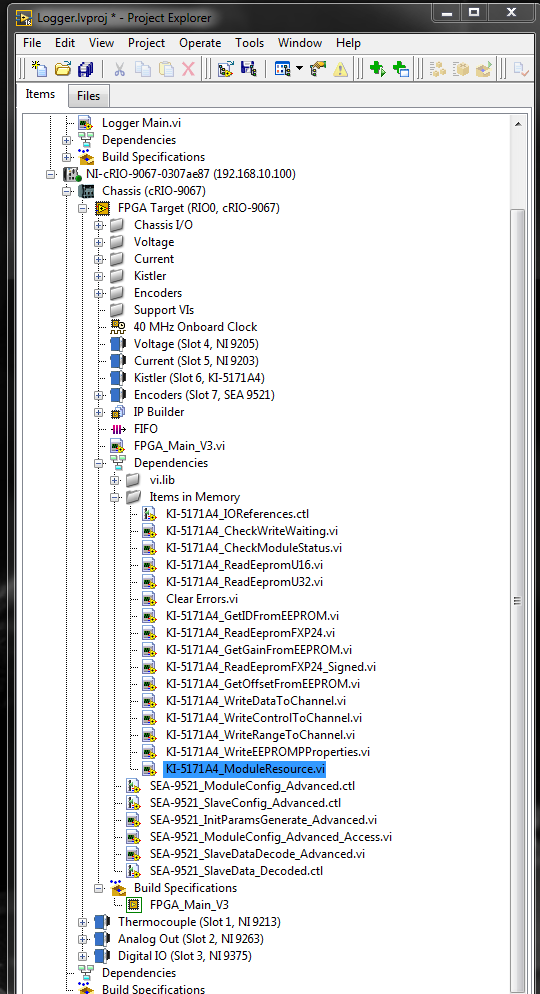Click the Resolve Conflicts toolbar icon

coord(318,69)
